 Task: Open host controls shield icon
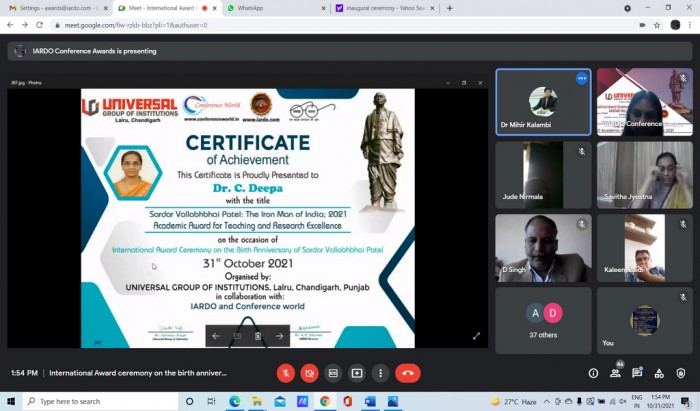click(681, 373)
